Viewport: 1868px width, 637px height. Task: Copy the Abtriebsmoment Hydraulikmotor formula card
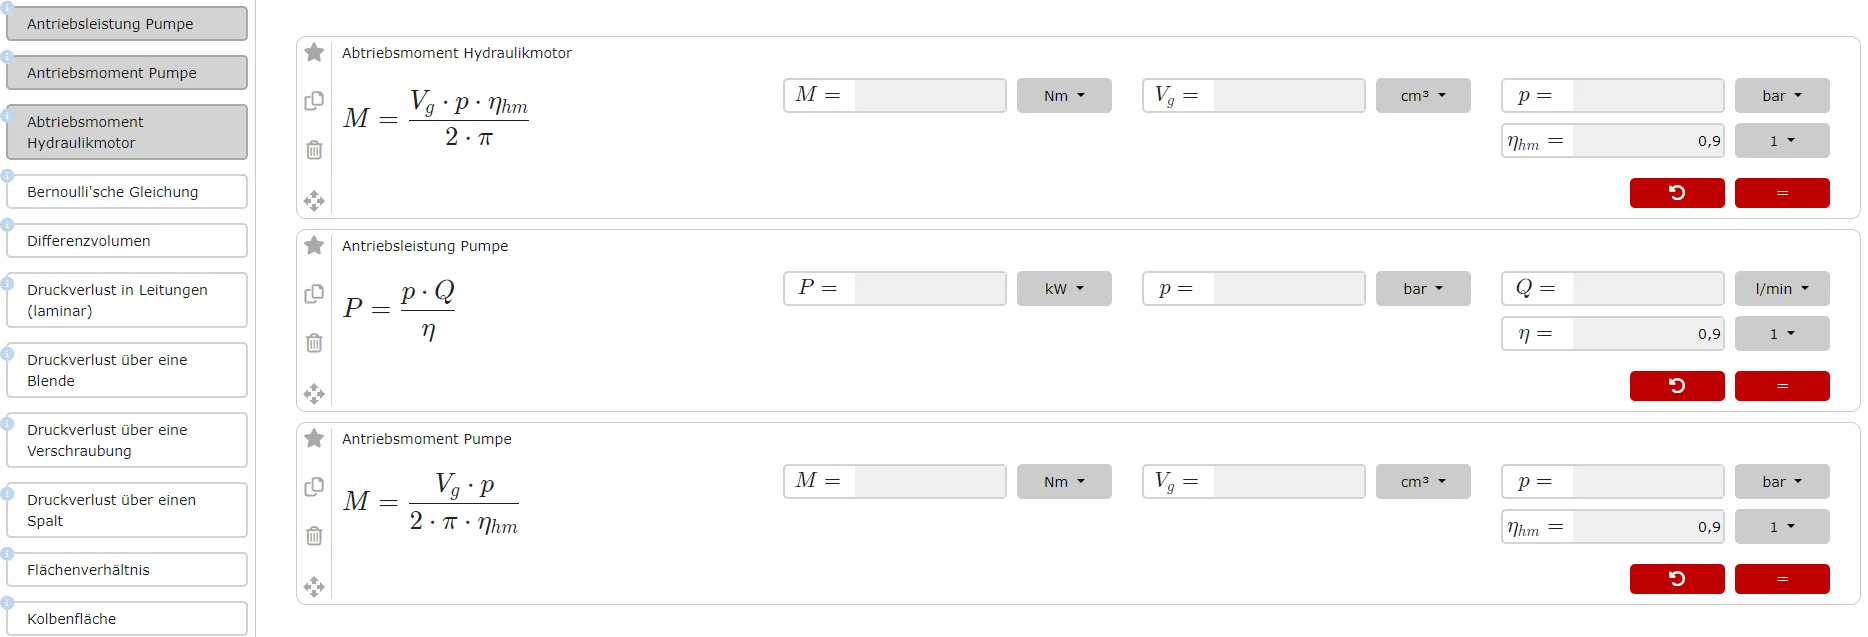(314, 101)
